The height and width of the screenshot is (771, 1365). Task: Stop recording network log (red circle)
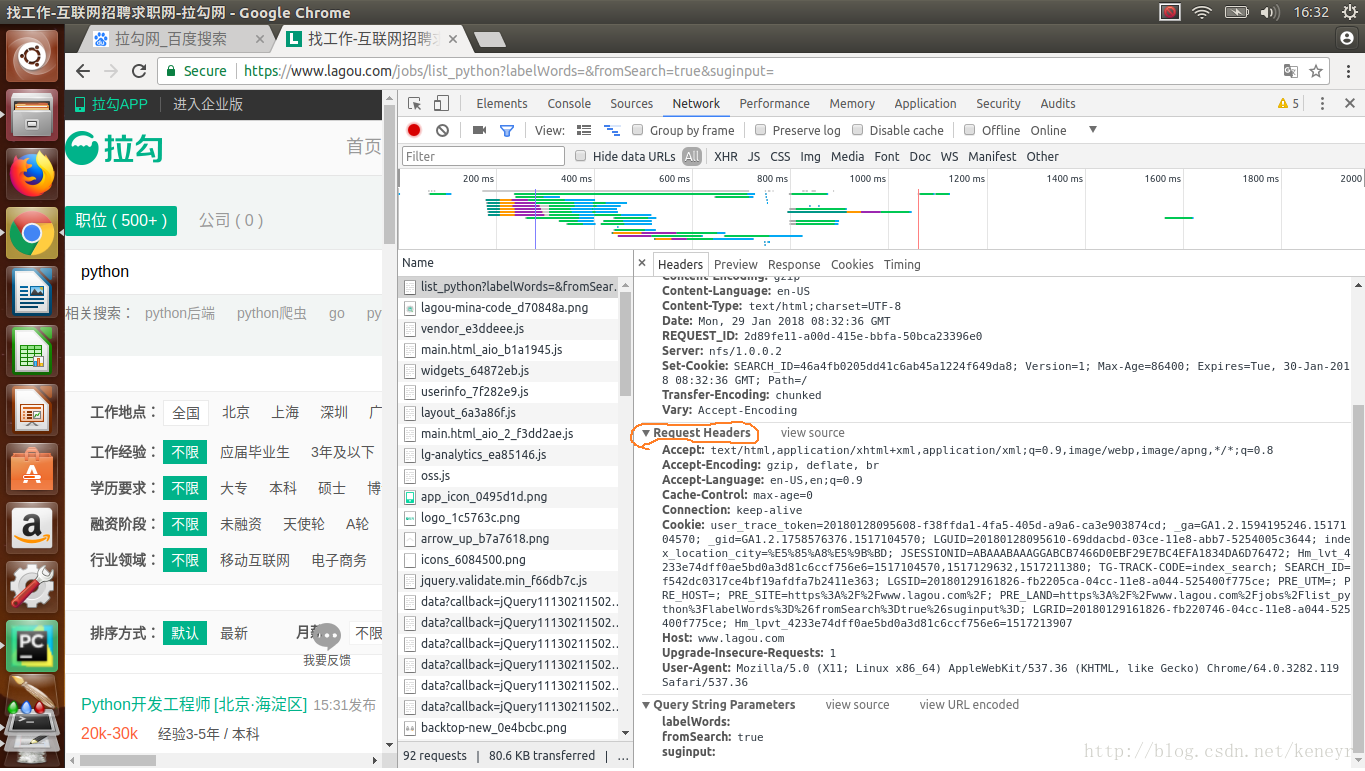coord(414,130)
